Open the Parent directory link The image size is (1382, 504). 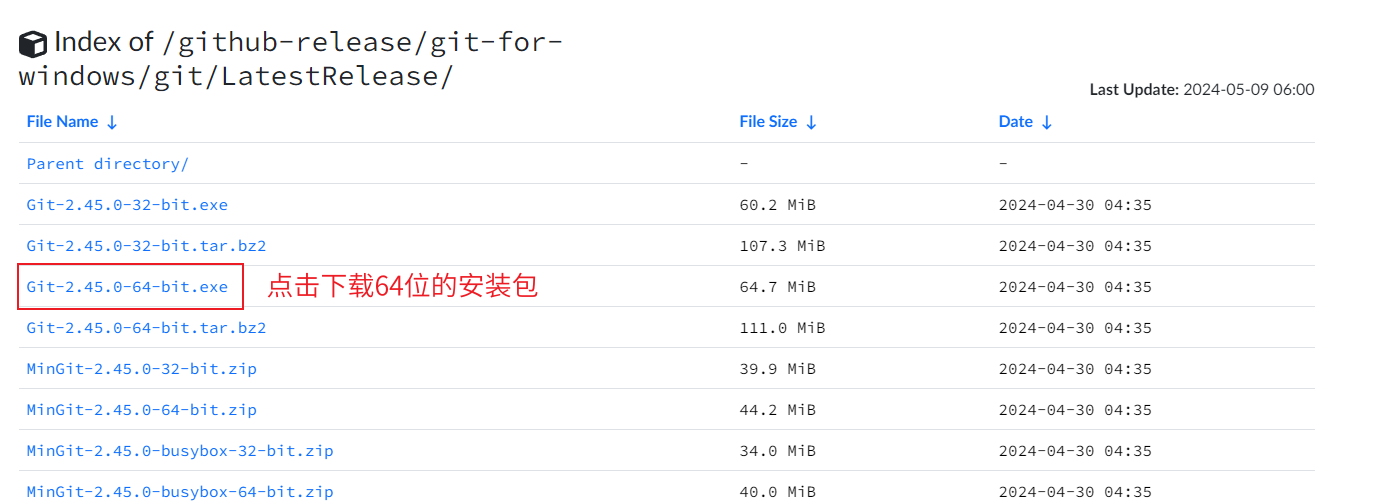tap(107, 164)
